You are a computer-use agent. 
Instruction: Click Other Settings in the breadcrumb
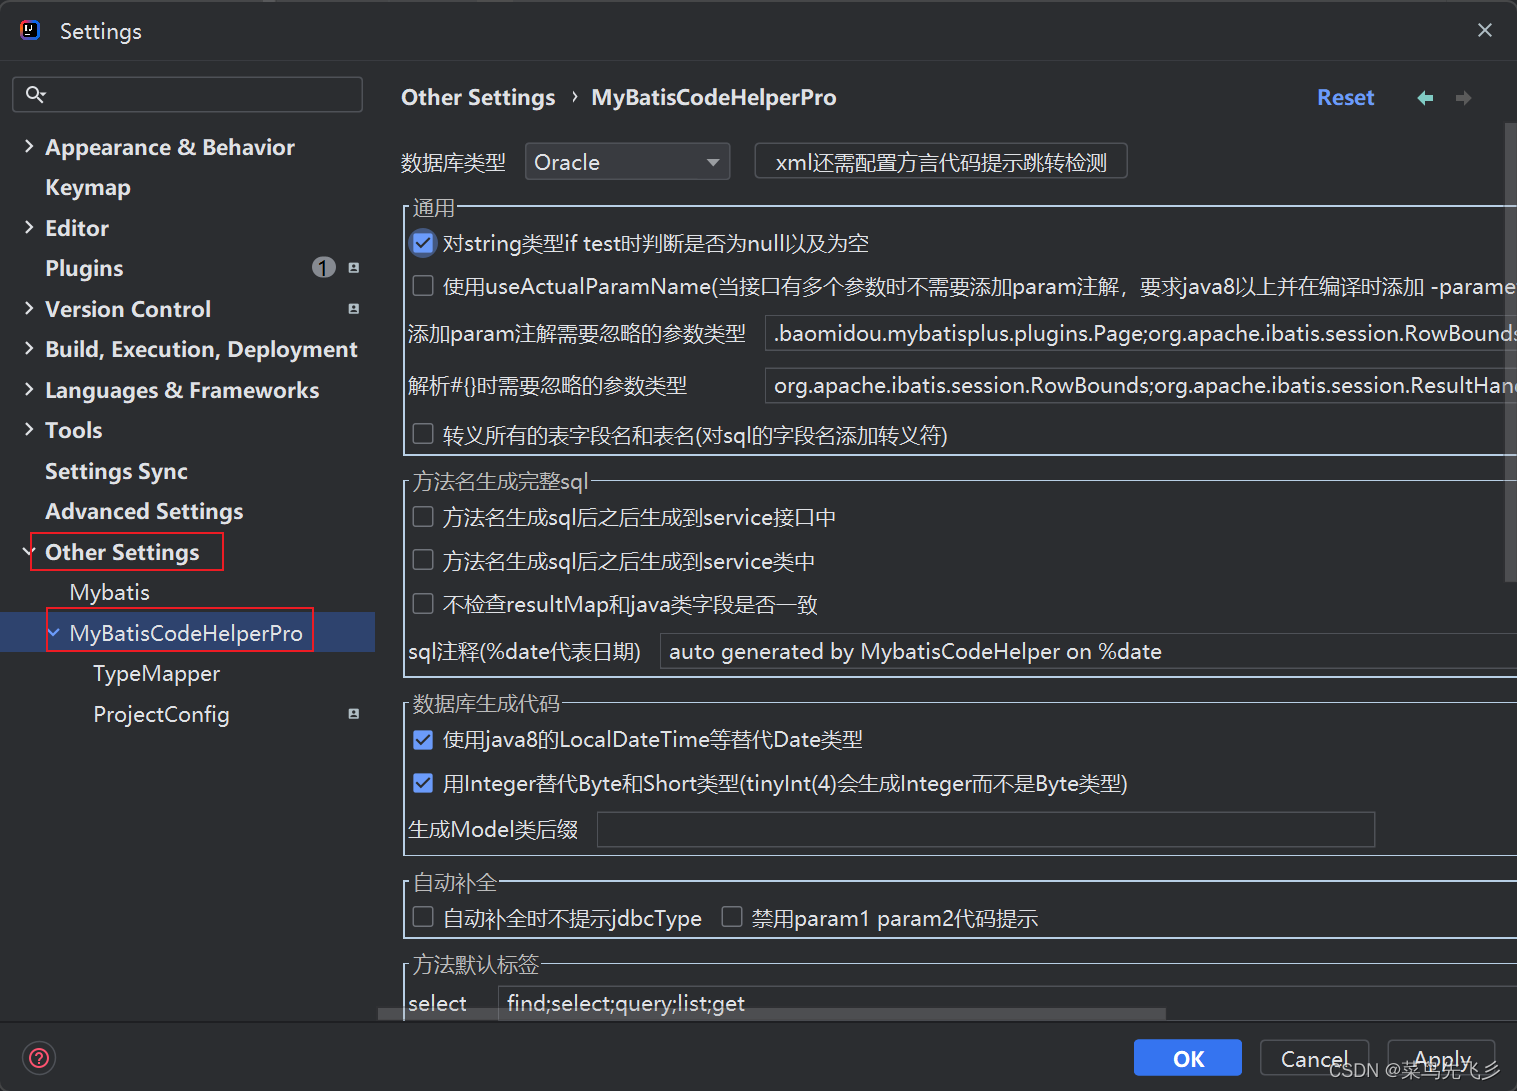[x=477, y=97]
